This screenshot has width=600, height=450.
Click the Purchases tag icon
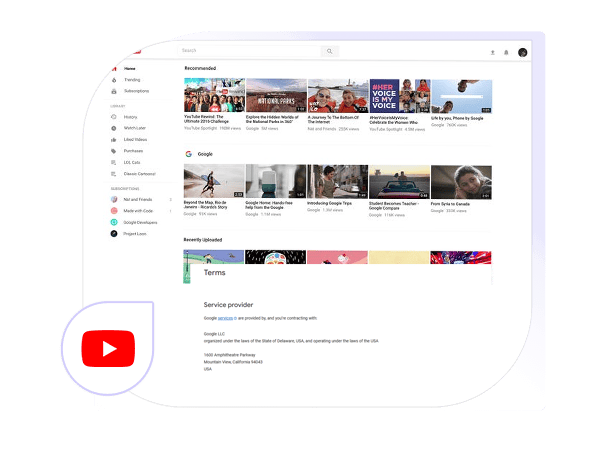tap(114, 151)
